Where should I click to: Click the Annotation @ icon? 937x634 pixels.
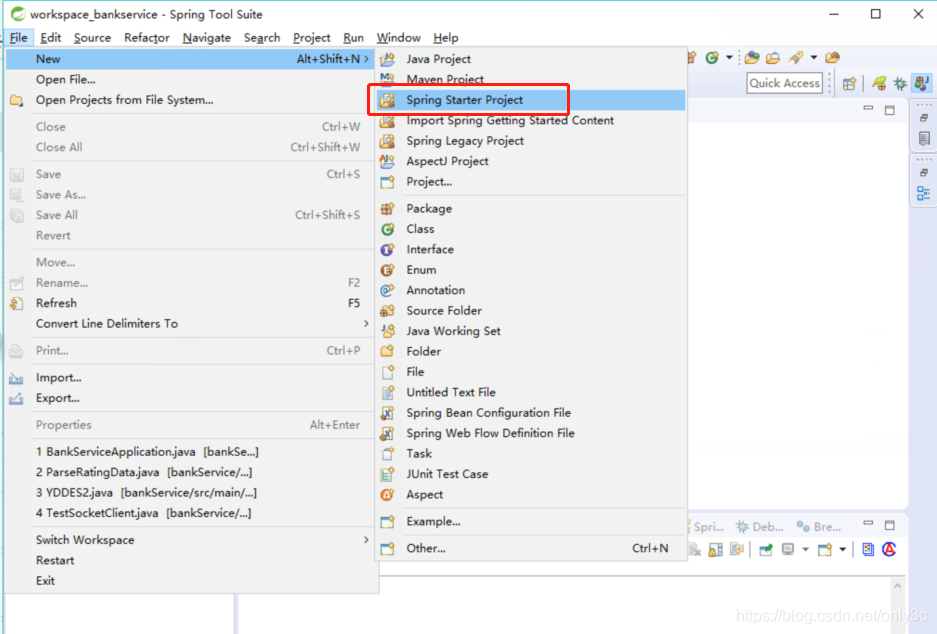pyautogui.click(x=387, y=290)
